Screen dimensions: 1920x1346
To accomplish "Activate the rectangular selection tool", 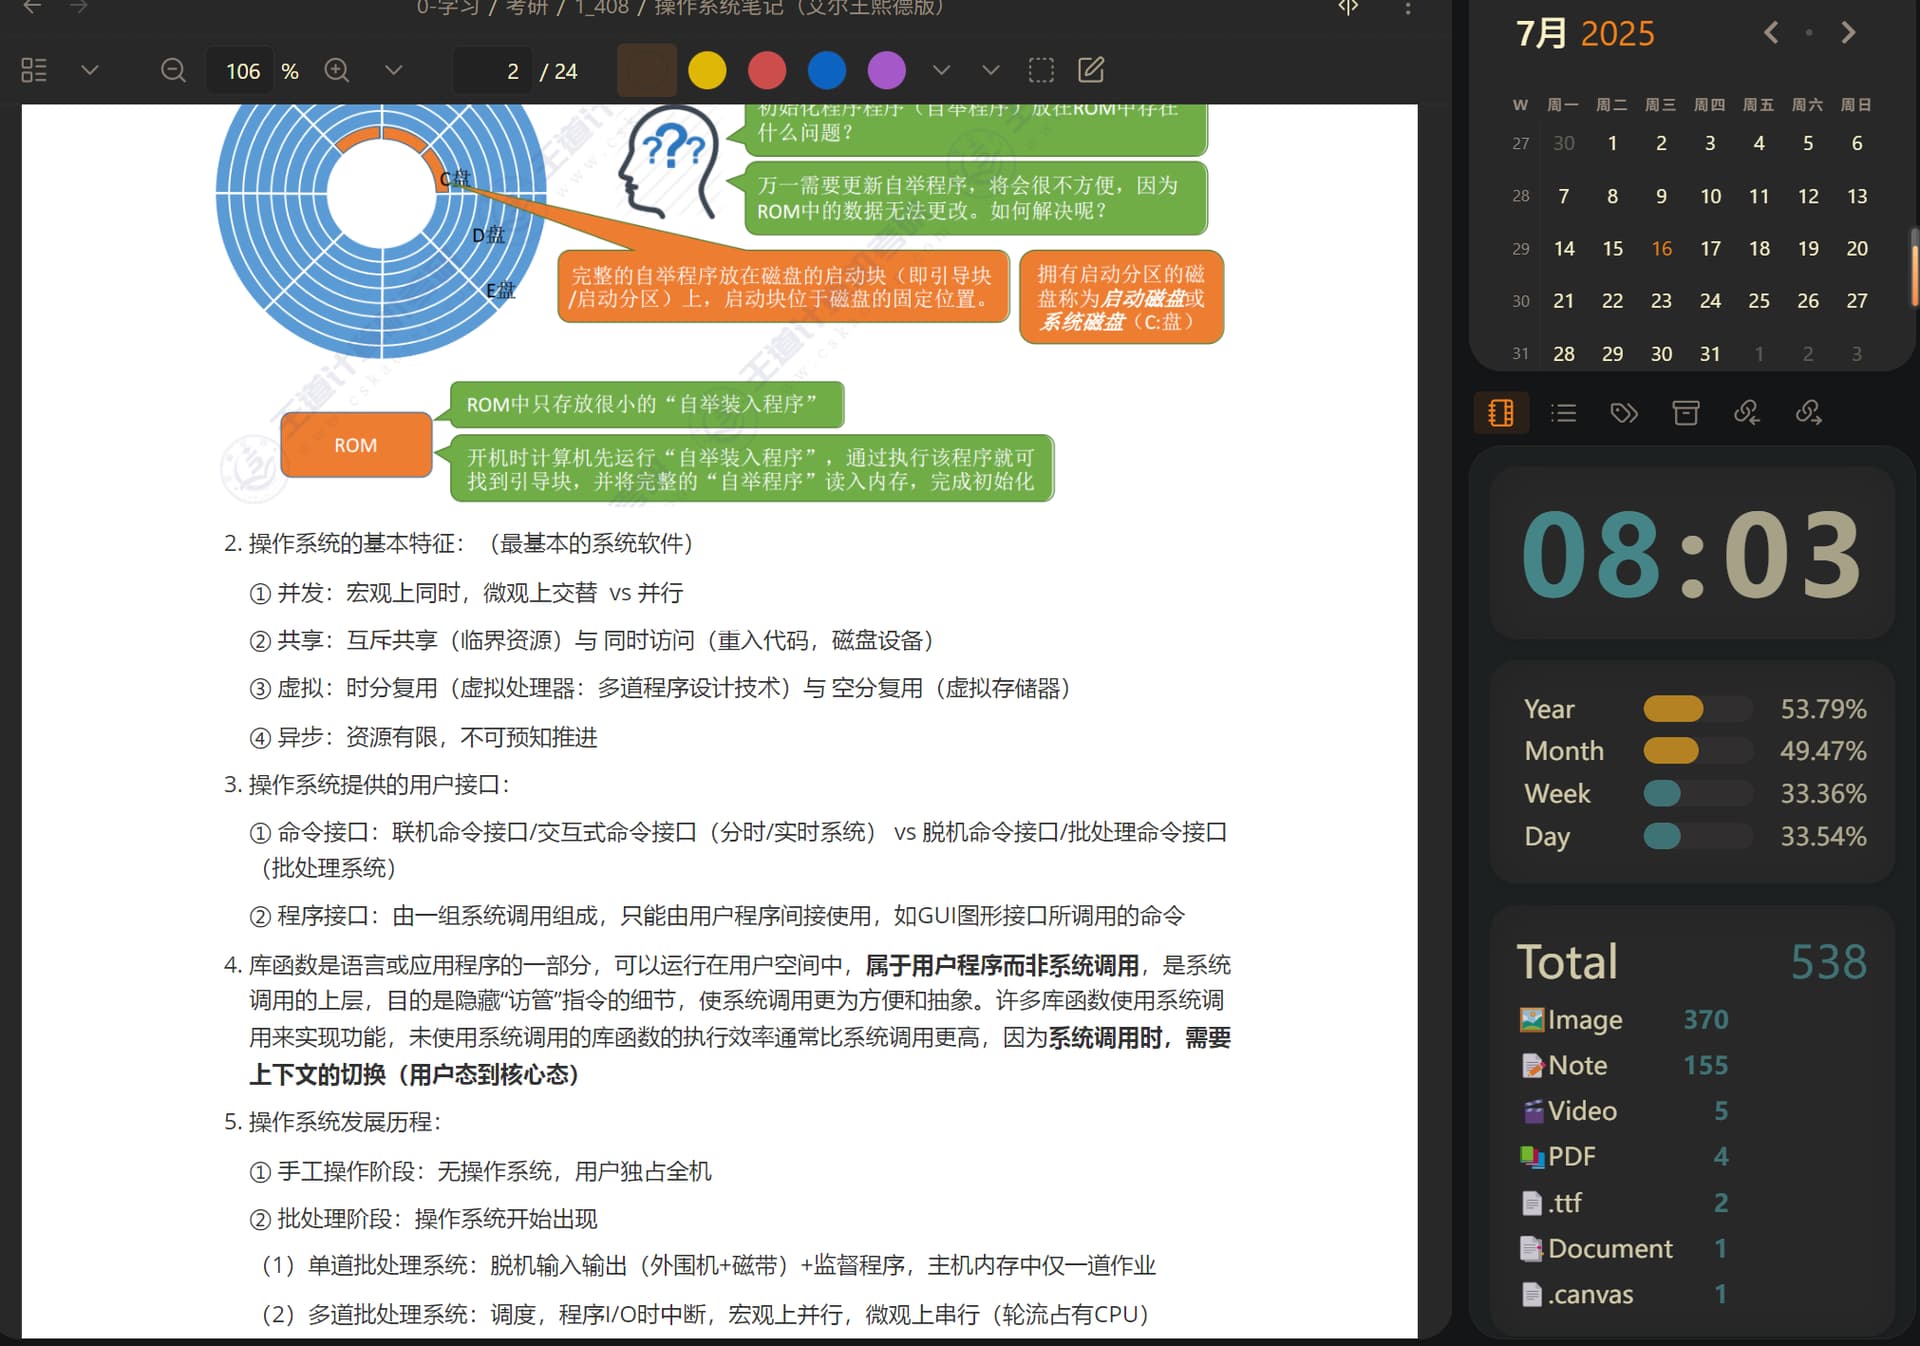I will pyautogui.click(x=1041, y=70).
